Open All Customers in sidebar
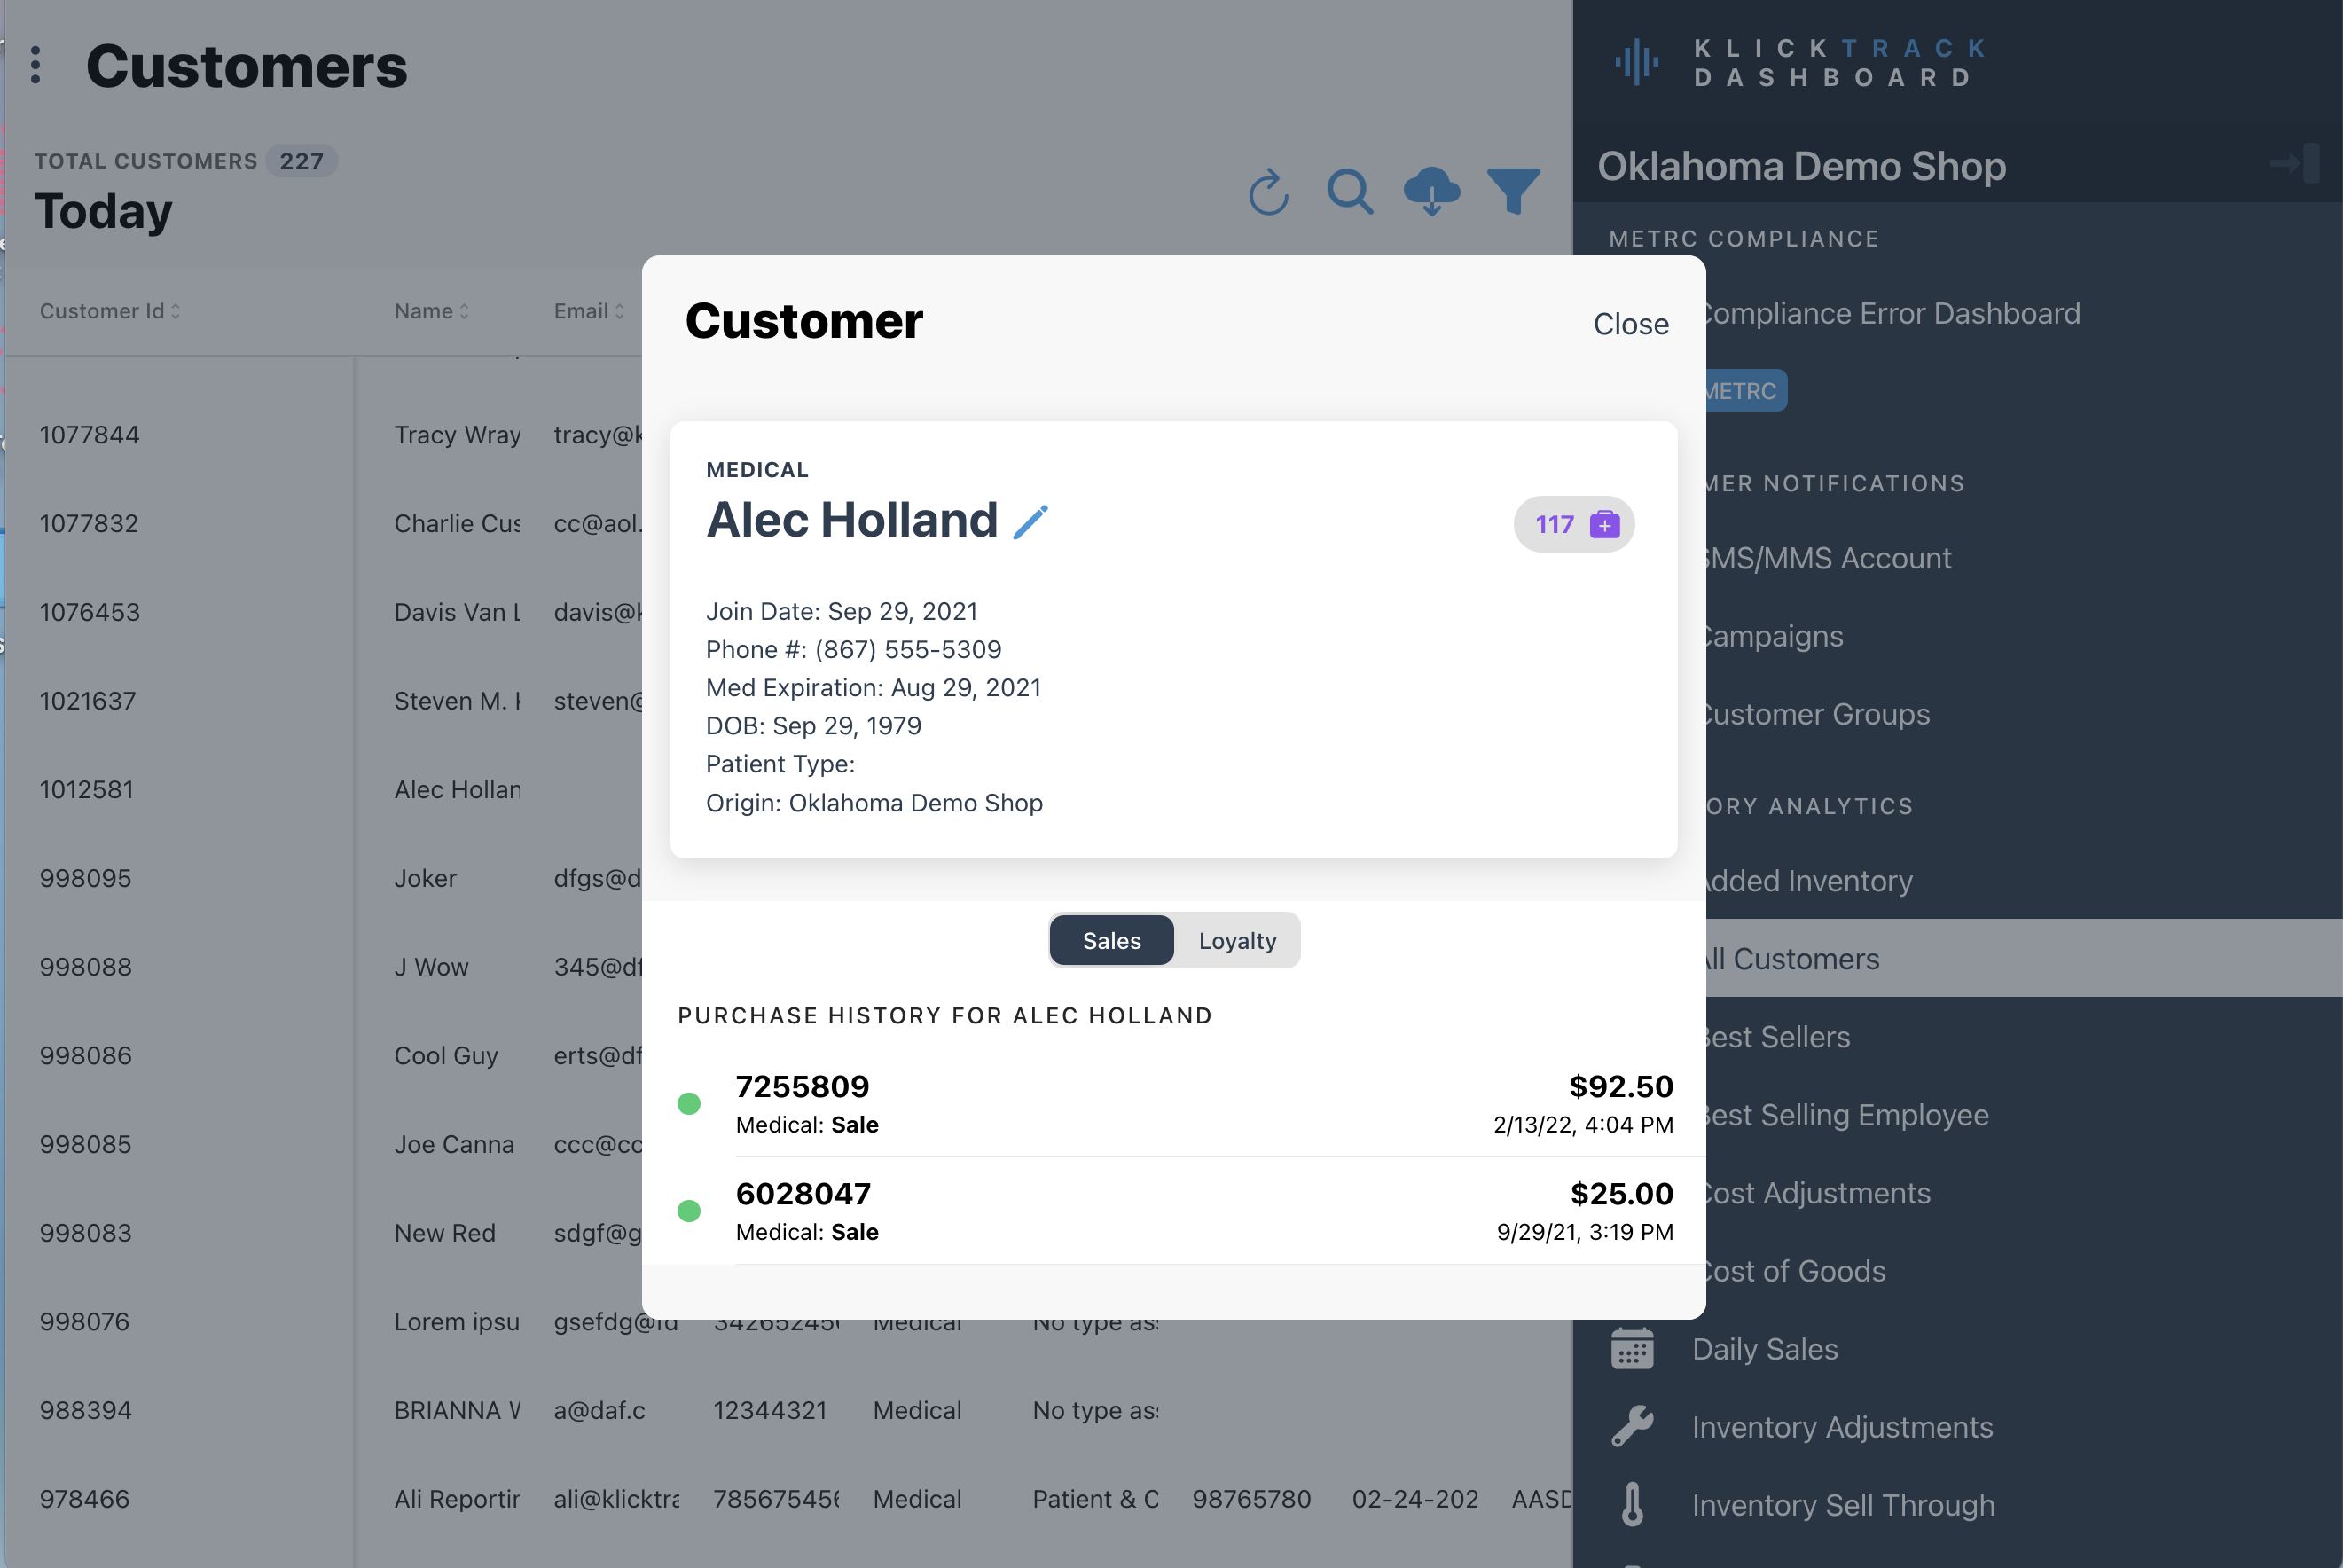Viewport: 2343px width, 1568px height. 1800,958
